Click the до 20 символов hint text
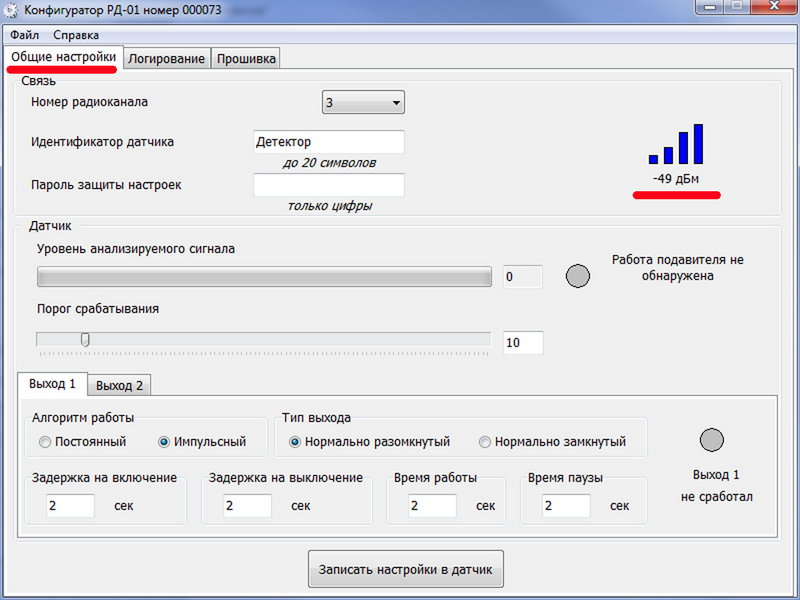This screenshot has height=600, width=800. (330, 163)
